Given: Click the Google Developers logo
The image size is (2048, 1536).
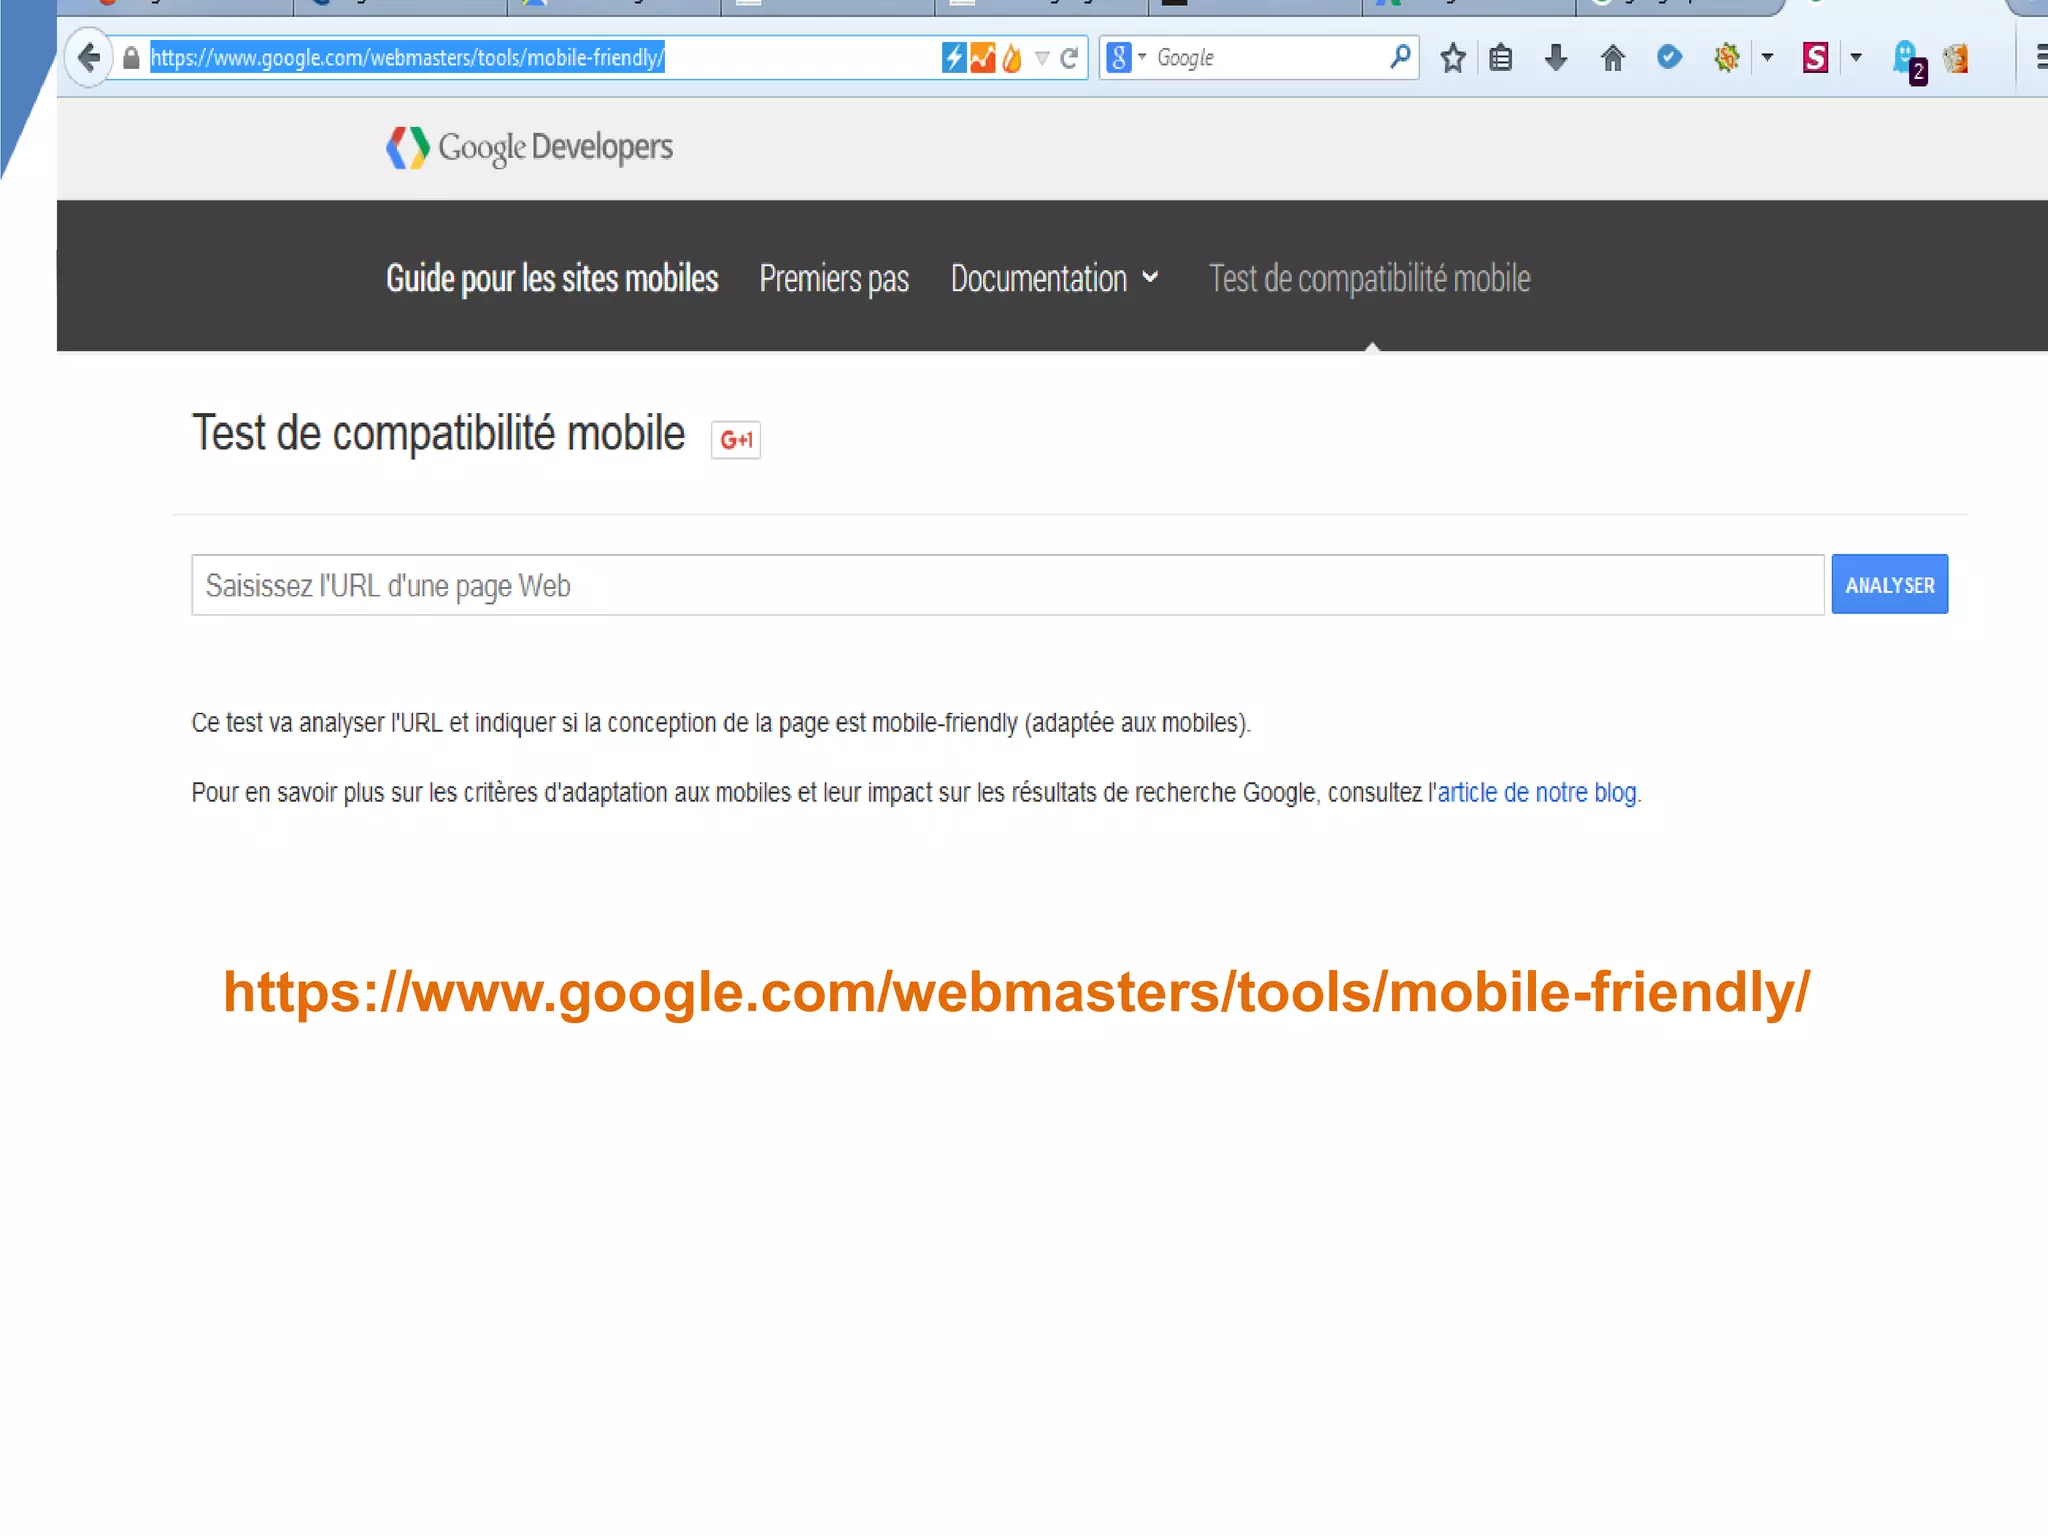Looking at the screenshot, I should point(530,148).
